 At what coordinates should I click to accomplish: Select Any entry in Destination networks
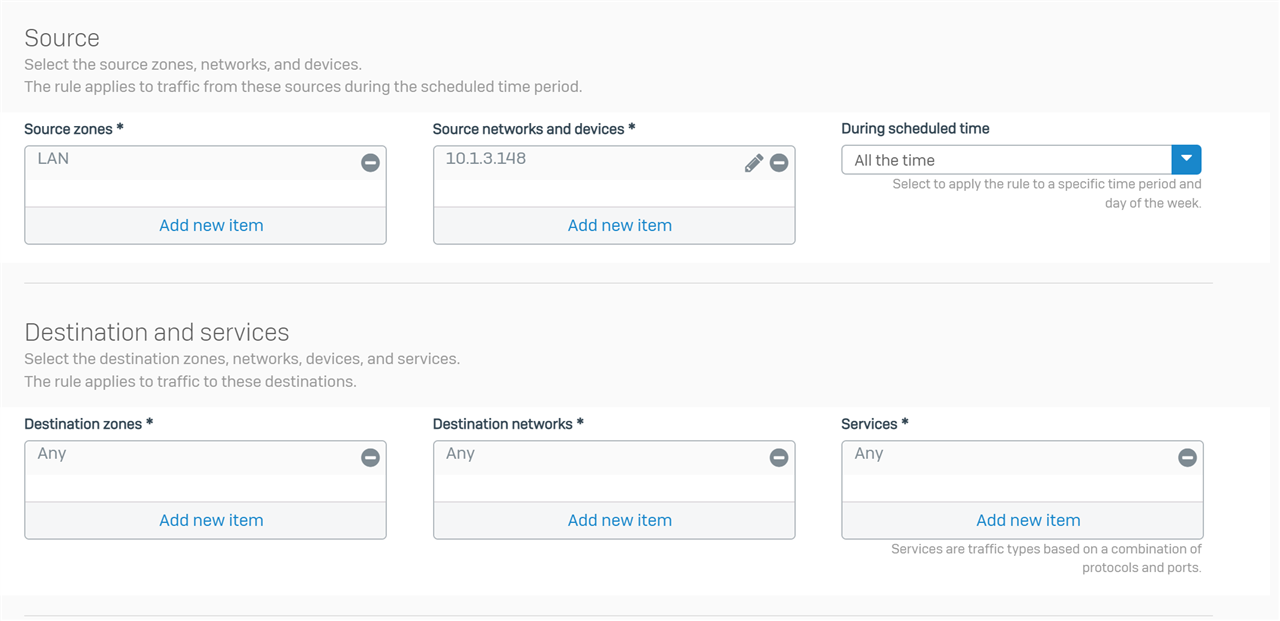pos(614,458)
